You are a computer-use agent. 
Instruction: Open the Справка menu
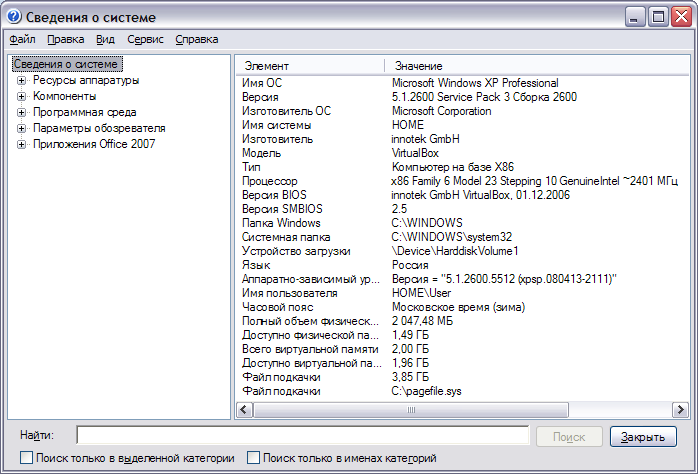click(x=197, y=40)
